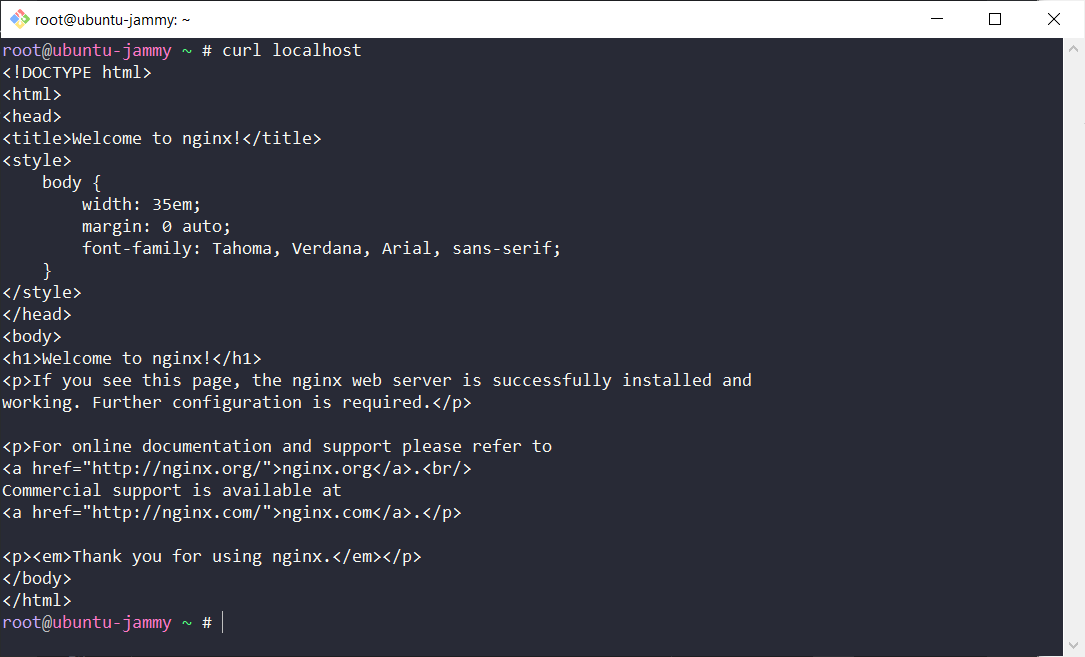Place the cursor at the shell prompt
The height and width of the screenshot is (657, 1085).
point(220,622)
